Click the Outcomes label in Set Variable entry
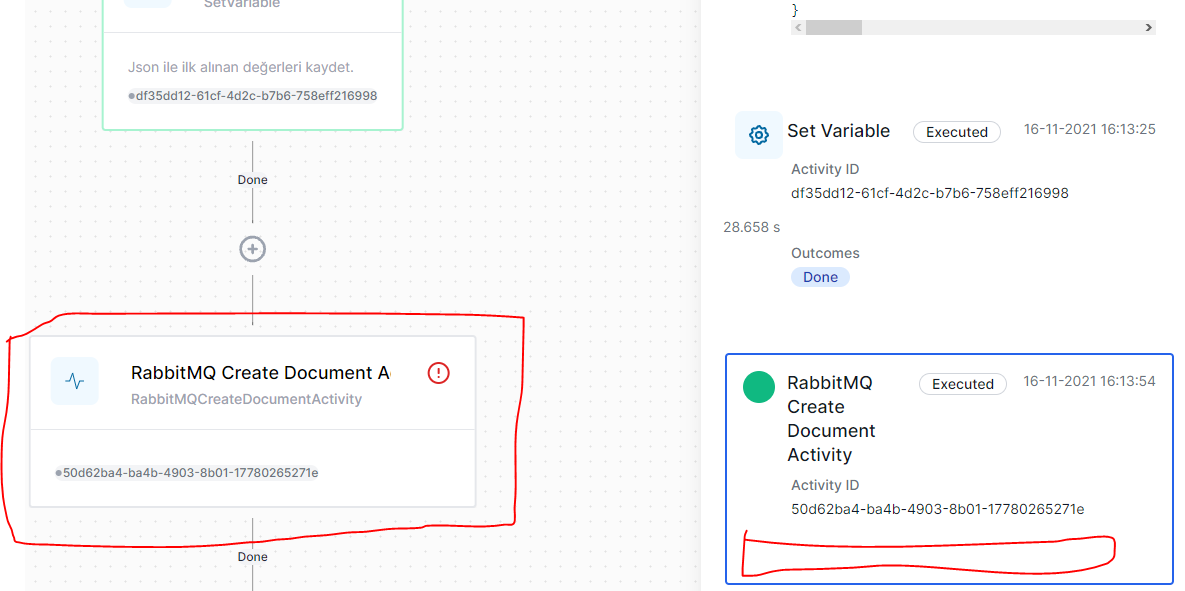The image size is (1185, 591). click(x=825, y=253)
